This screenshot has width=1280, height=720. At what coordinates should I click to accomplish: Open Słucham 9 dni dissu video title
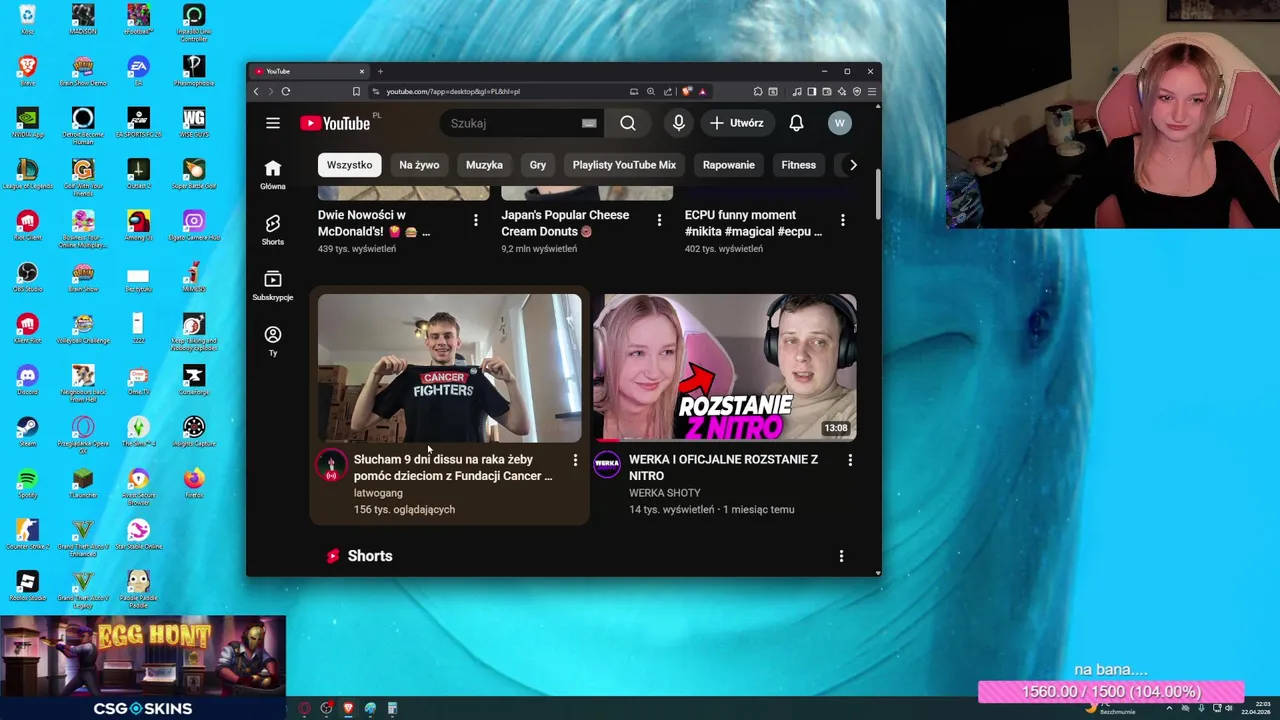click(453, 468)
